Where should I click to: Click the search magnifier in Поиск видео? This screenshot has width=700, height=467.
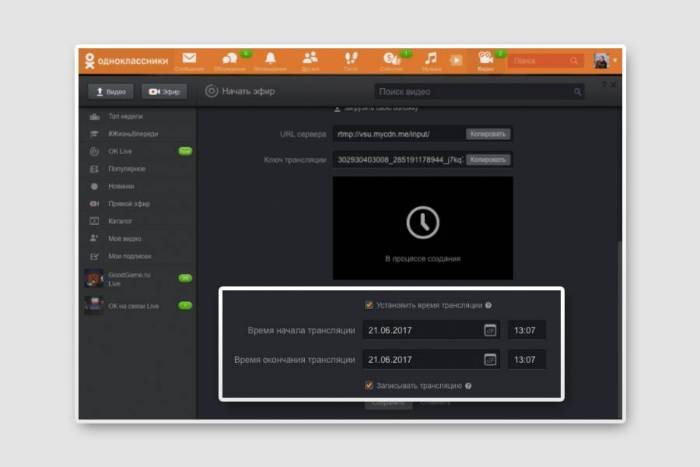click(578, 92)
